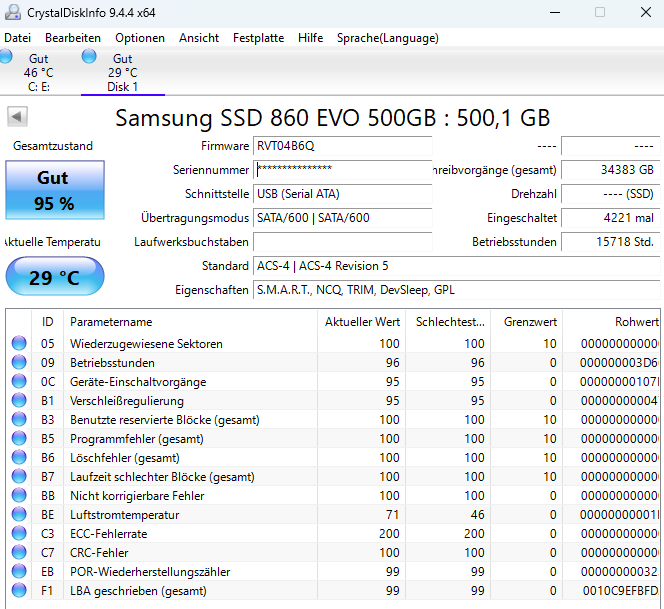The image size is (664, 609).
Task: Close the CrystalDiskInfo window
Action: pyautogui.click(x=646, y=12)
